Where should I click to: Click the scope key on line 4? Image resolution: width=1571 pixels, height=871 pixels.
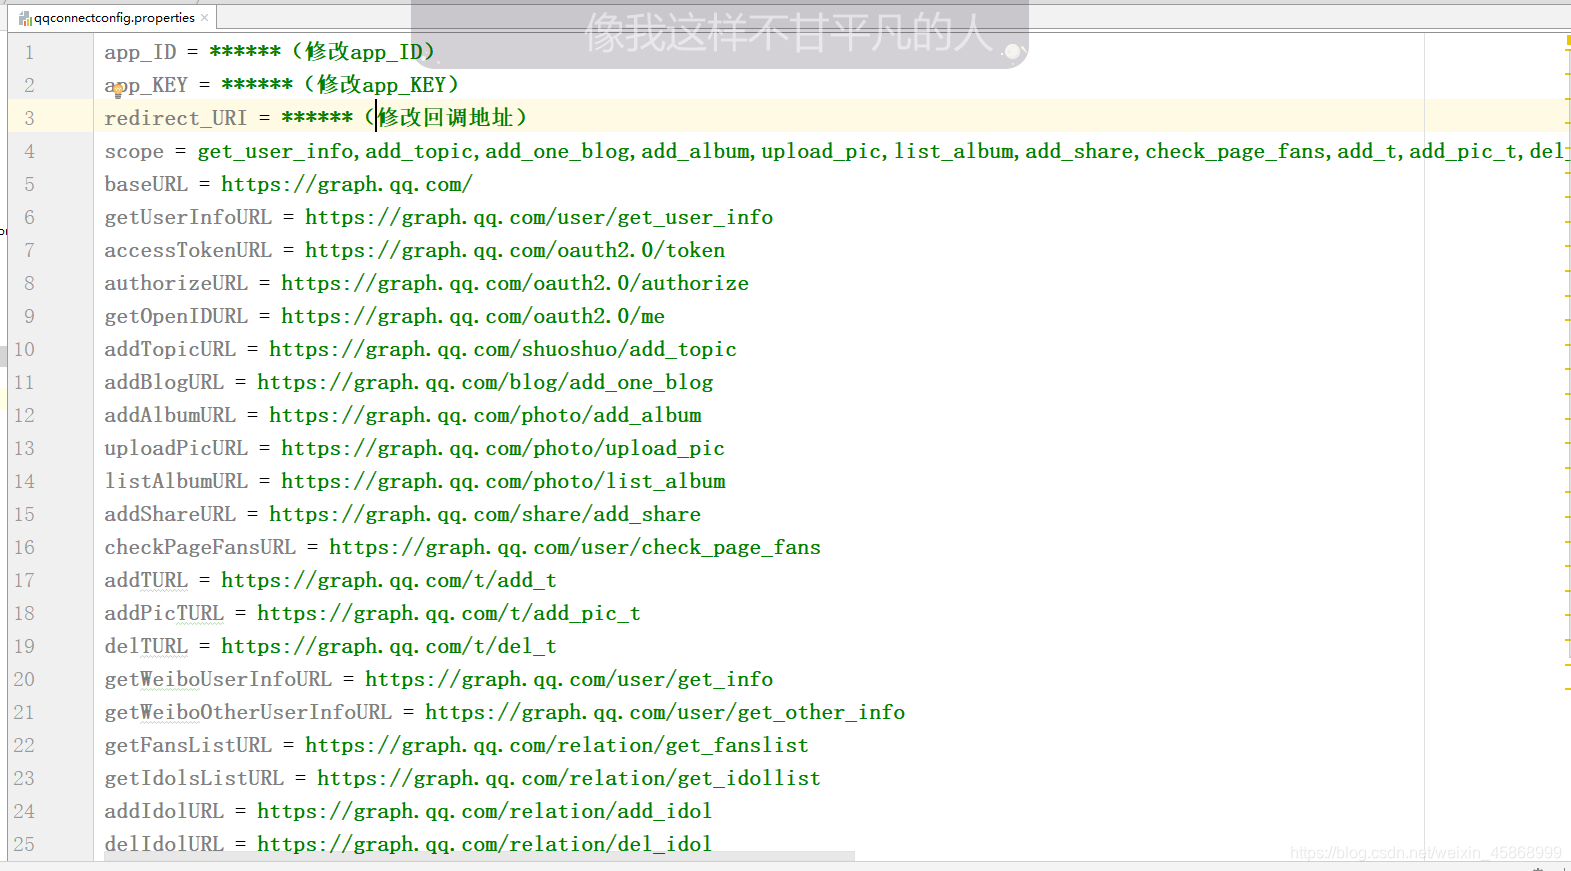(x=134, y=151)
